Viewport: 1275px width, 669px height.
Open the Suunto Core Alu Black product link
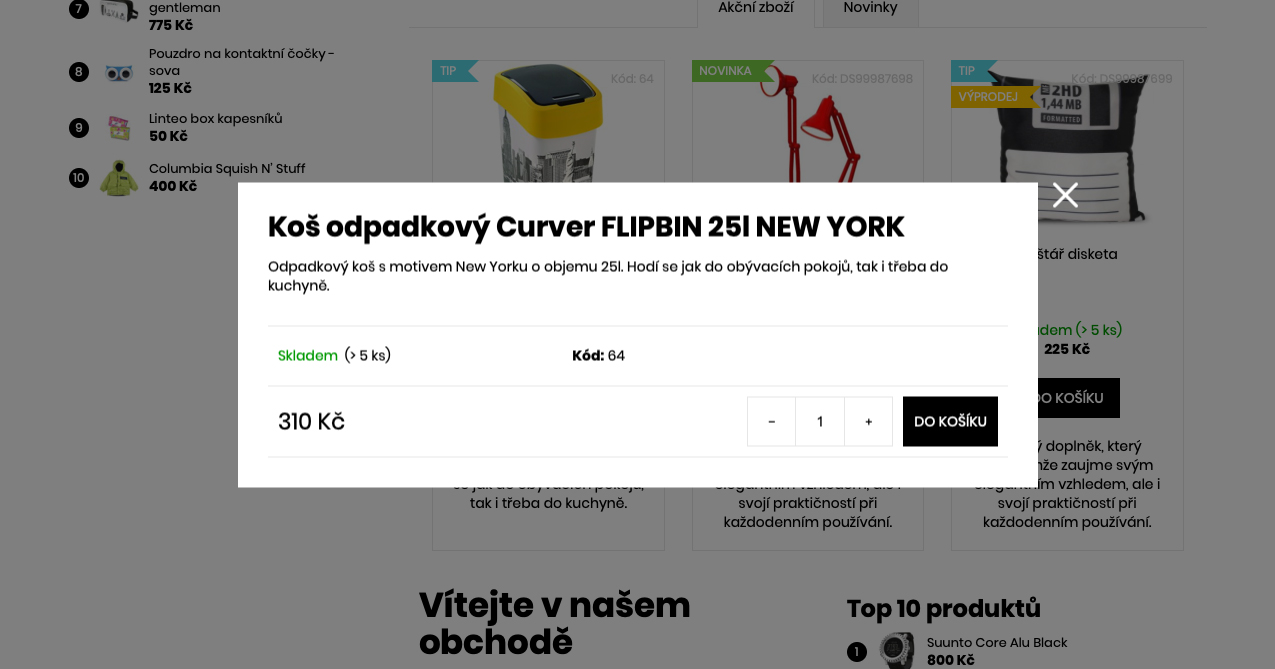click(997, 643)
